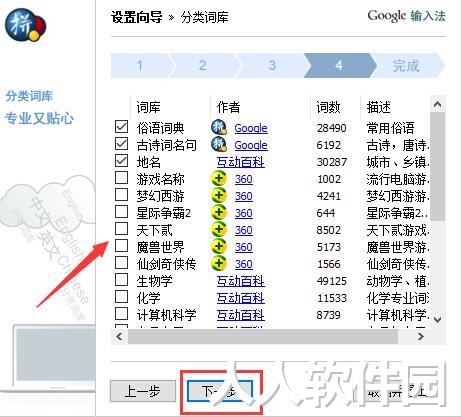This screenshot has width=462, height=417.
Task: Click 360 icon in 魔兽世界 row
Action: tap(219, 246)
